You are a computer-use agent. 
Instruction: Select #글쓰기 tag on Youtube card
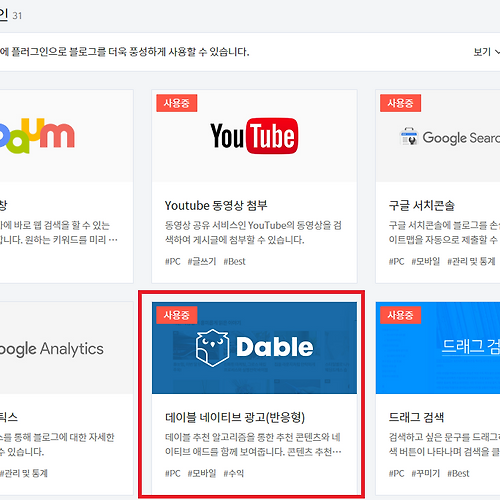pyautogui.click(x=202, y=261)
